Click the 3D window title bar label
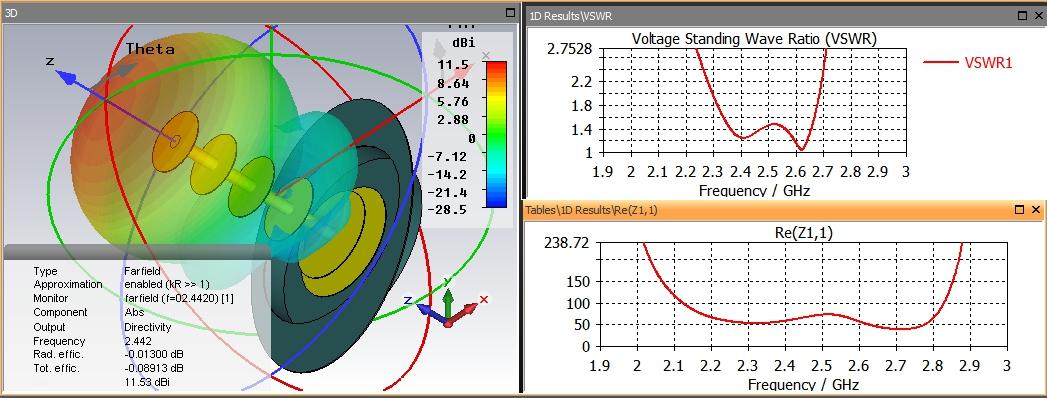 (11, 13)
